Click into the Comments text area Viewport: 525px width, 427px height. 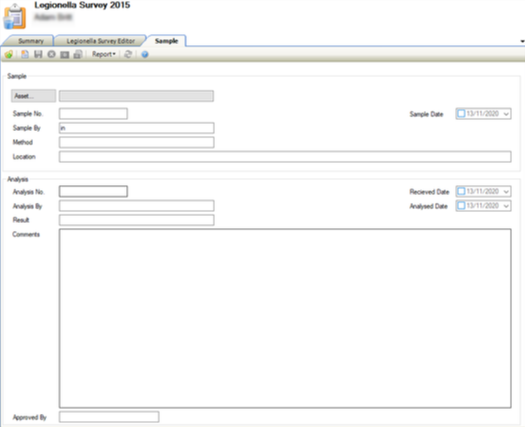285,318
